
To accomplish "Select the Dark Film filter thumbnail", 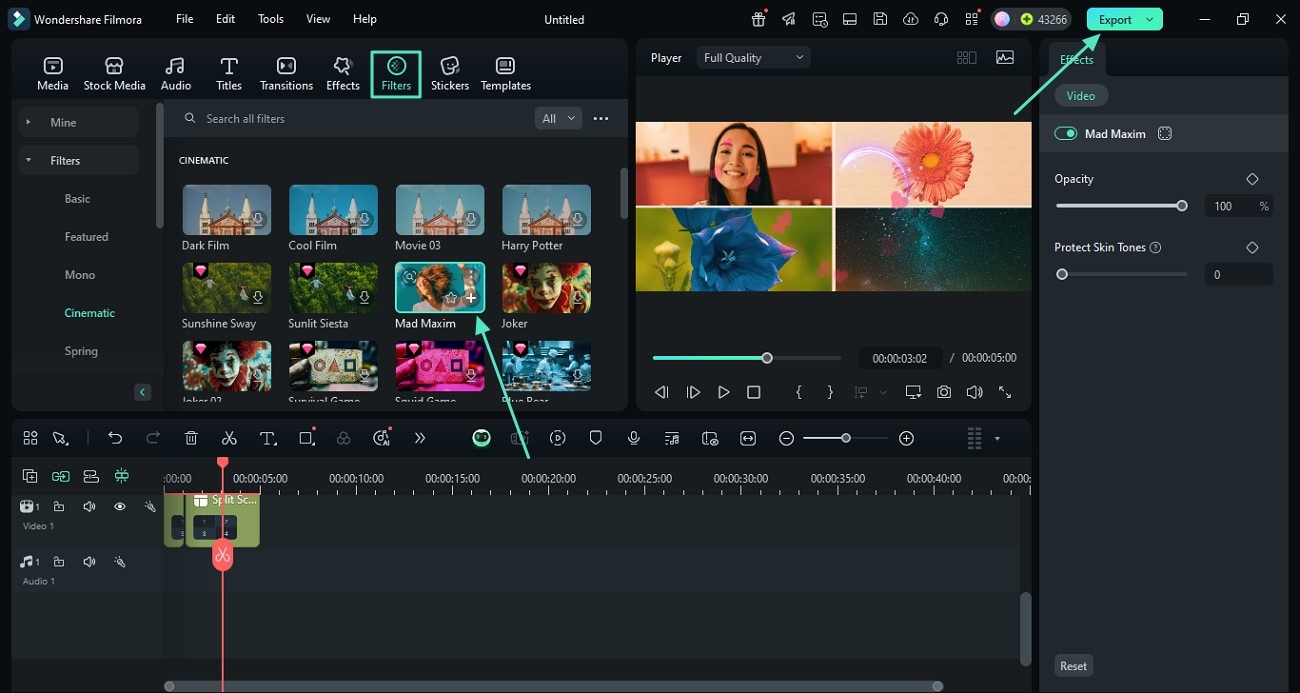I will pyautogui.click(x=227, y=209).
